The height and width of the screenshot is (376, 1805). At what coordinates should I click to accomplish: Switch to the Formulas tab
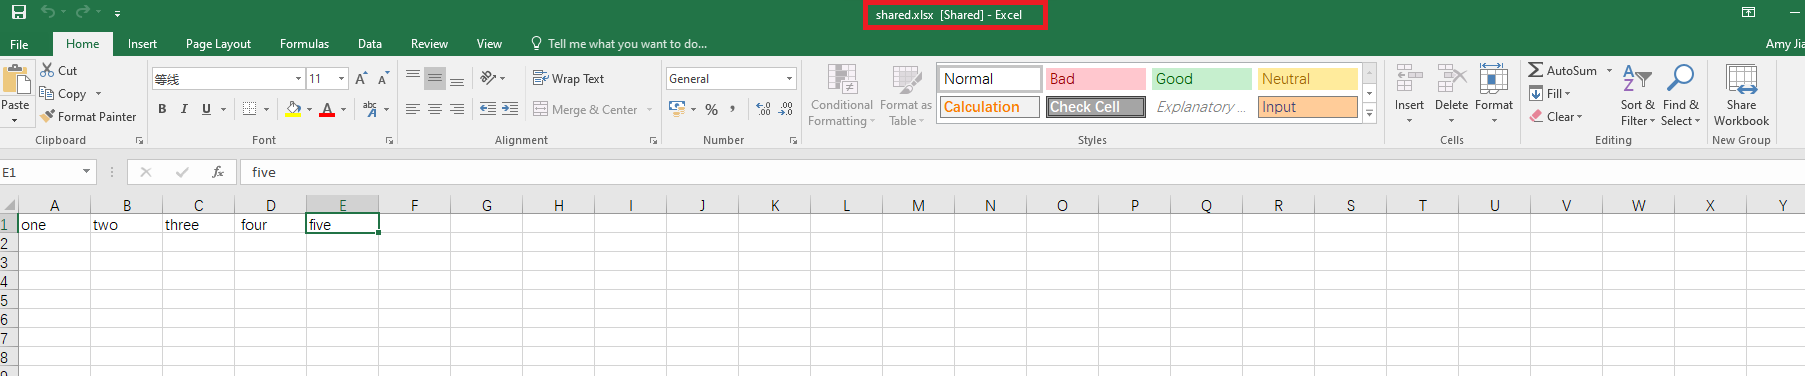pos(304,44)
